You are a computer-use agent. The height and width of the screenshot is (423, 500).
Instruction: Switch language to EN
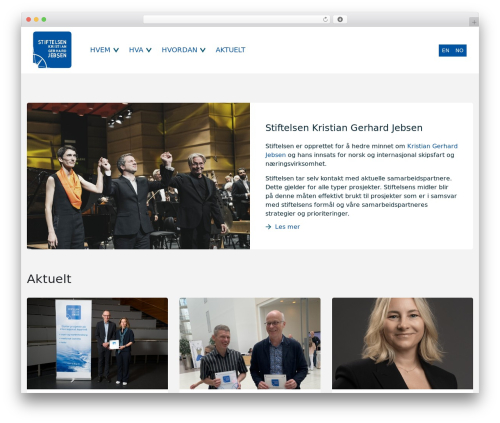coord(446,50)
